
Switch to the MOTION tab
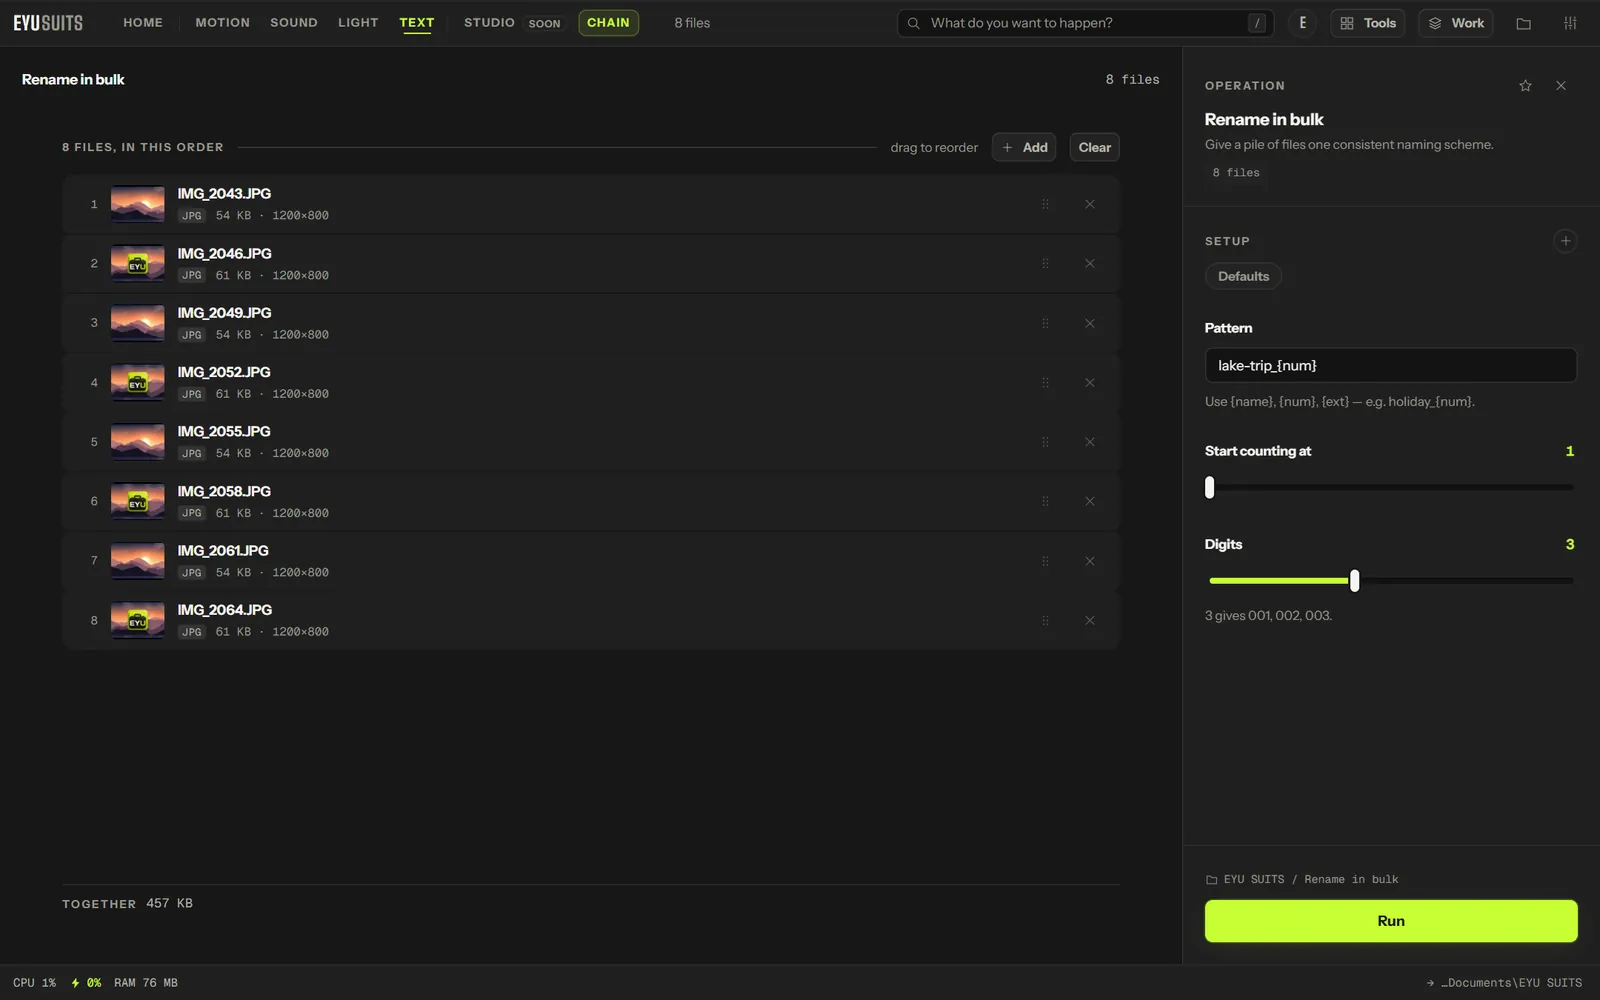click(222, 23)
